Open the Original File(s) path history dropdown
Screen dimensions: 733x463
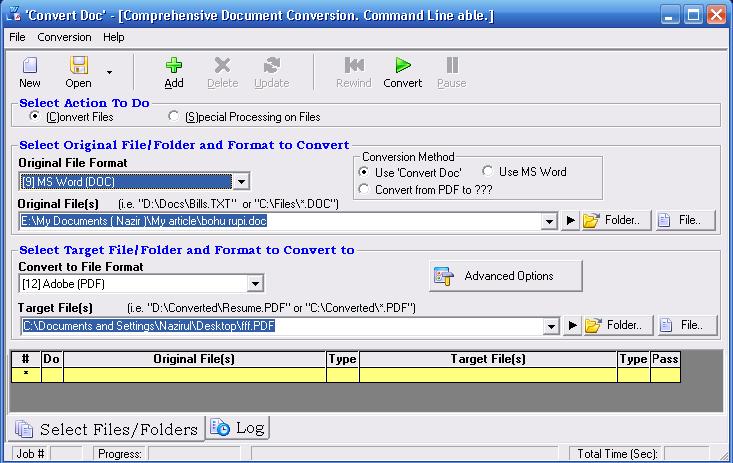(x=549, y=221)
